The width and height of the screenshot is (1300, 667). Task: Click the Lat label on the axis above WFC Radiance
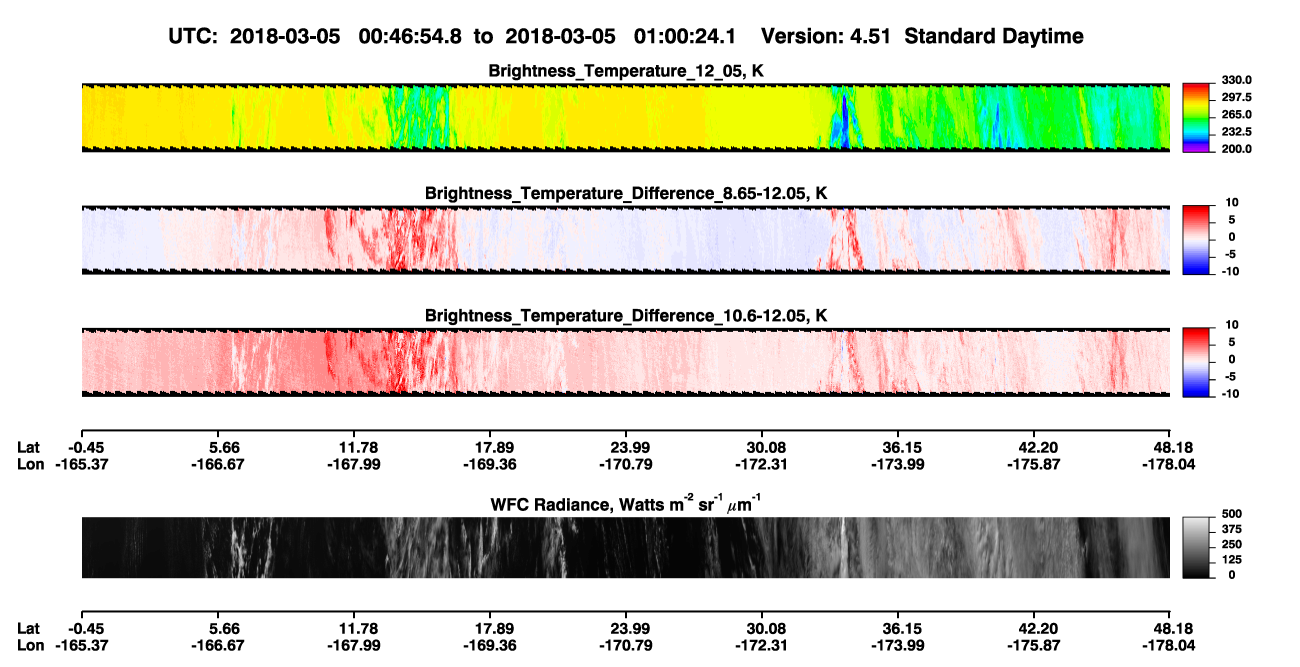coord(29,447)
